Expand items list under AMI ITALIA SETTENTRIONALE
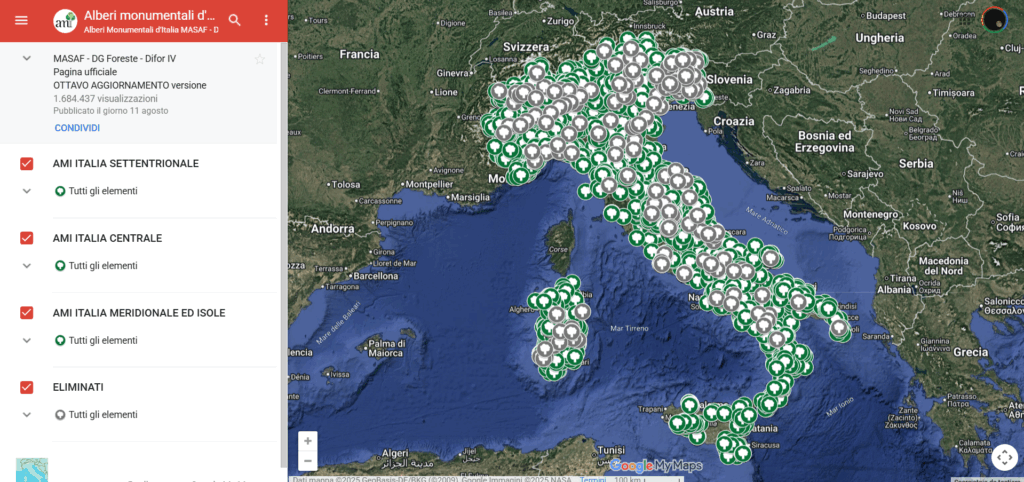Viewport: 1024px width, 482px height. (27, 191)
